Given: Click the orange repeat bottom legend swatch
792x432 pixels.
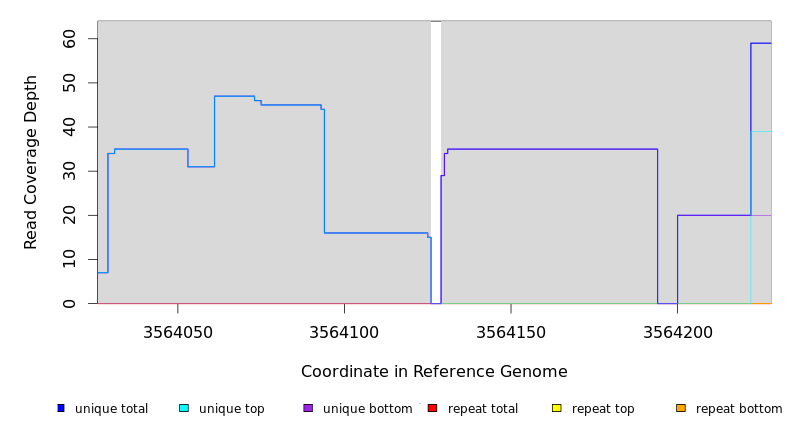Looking at the screenshot, I should click(681, 408).
